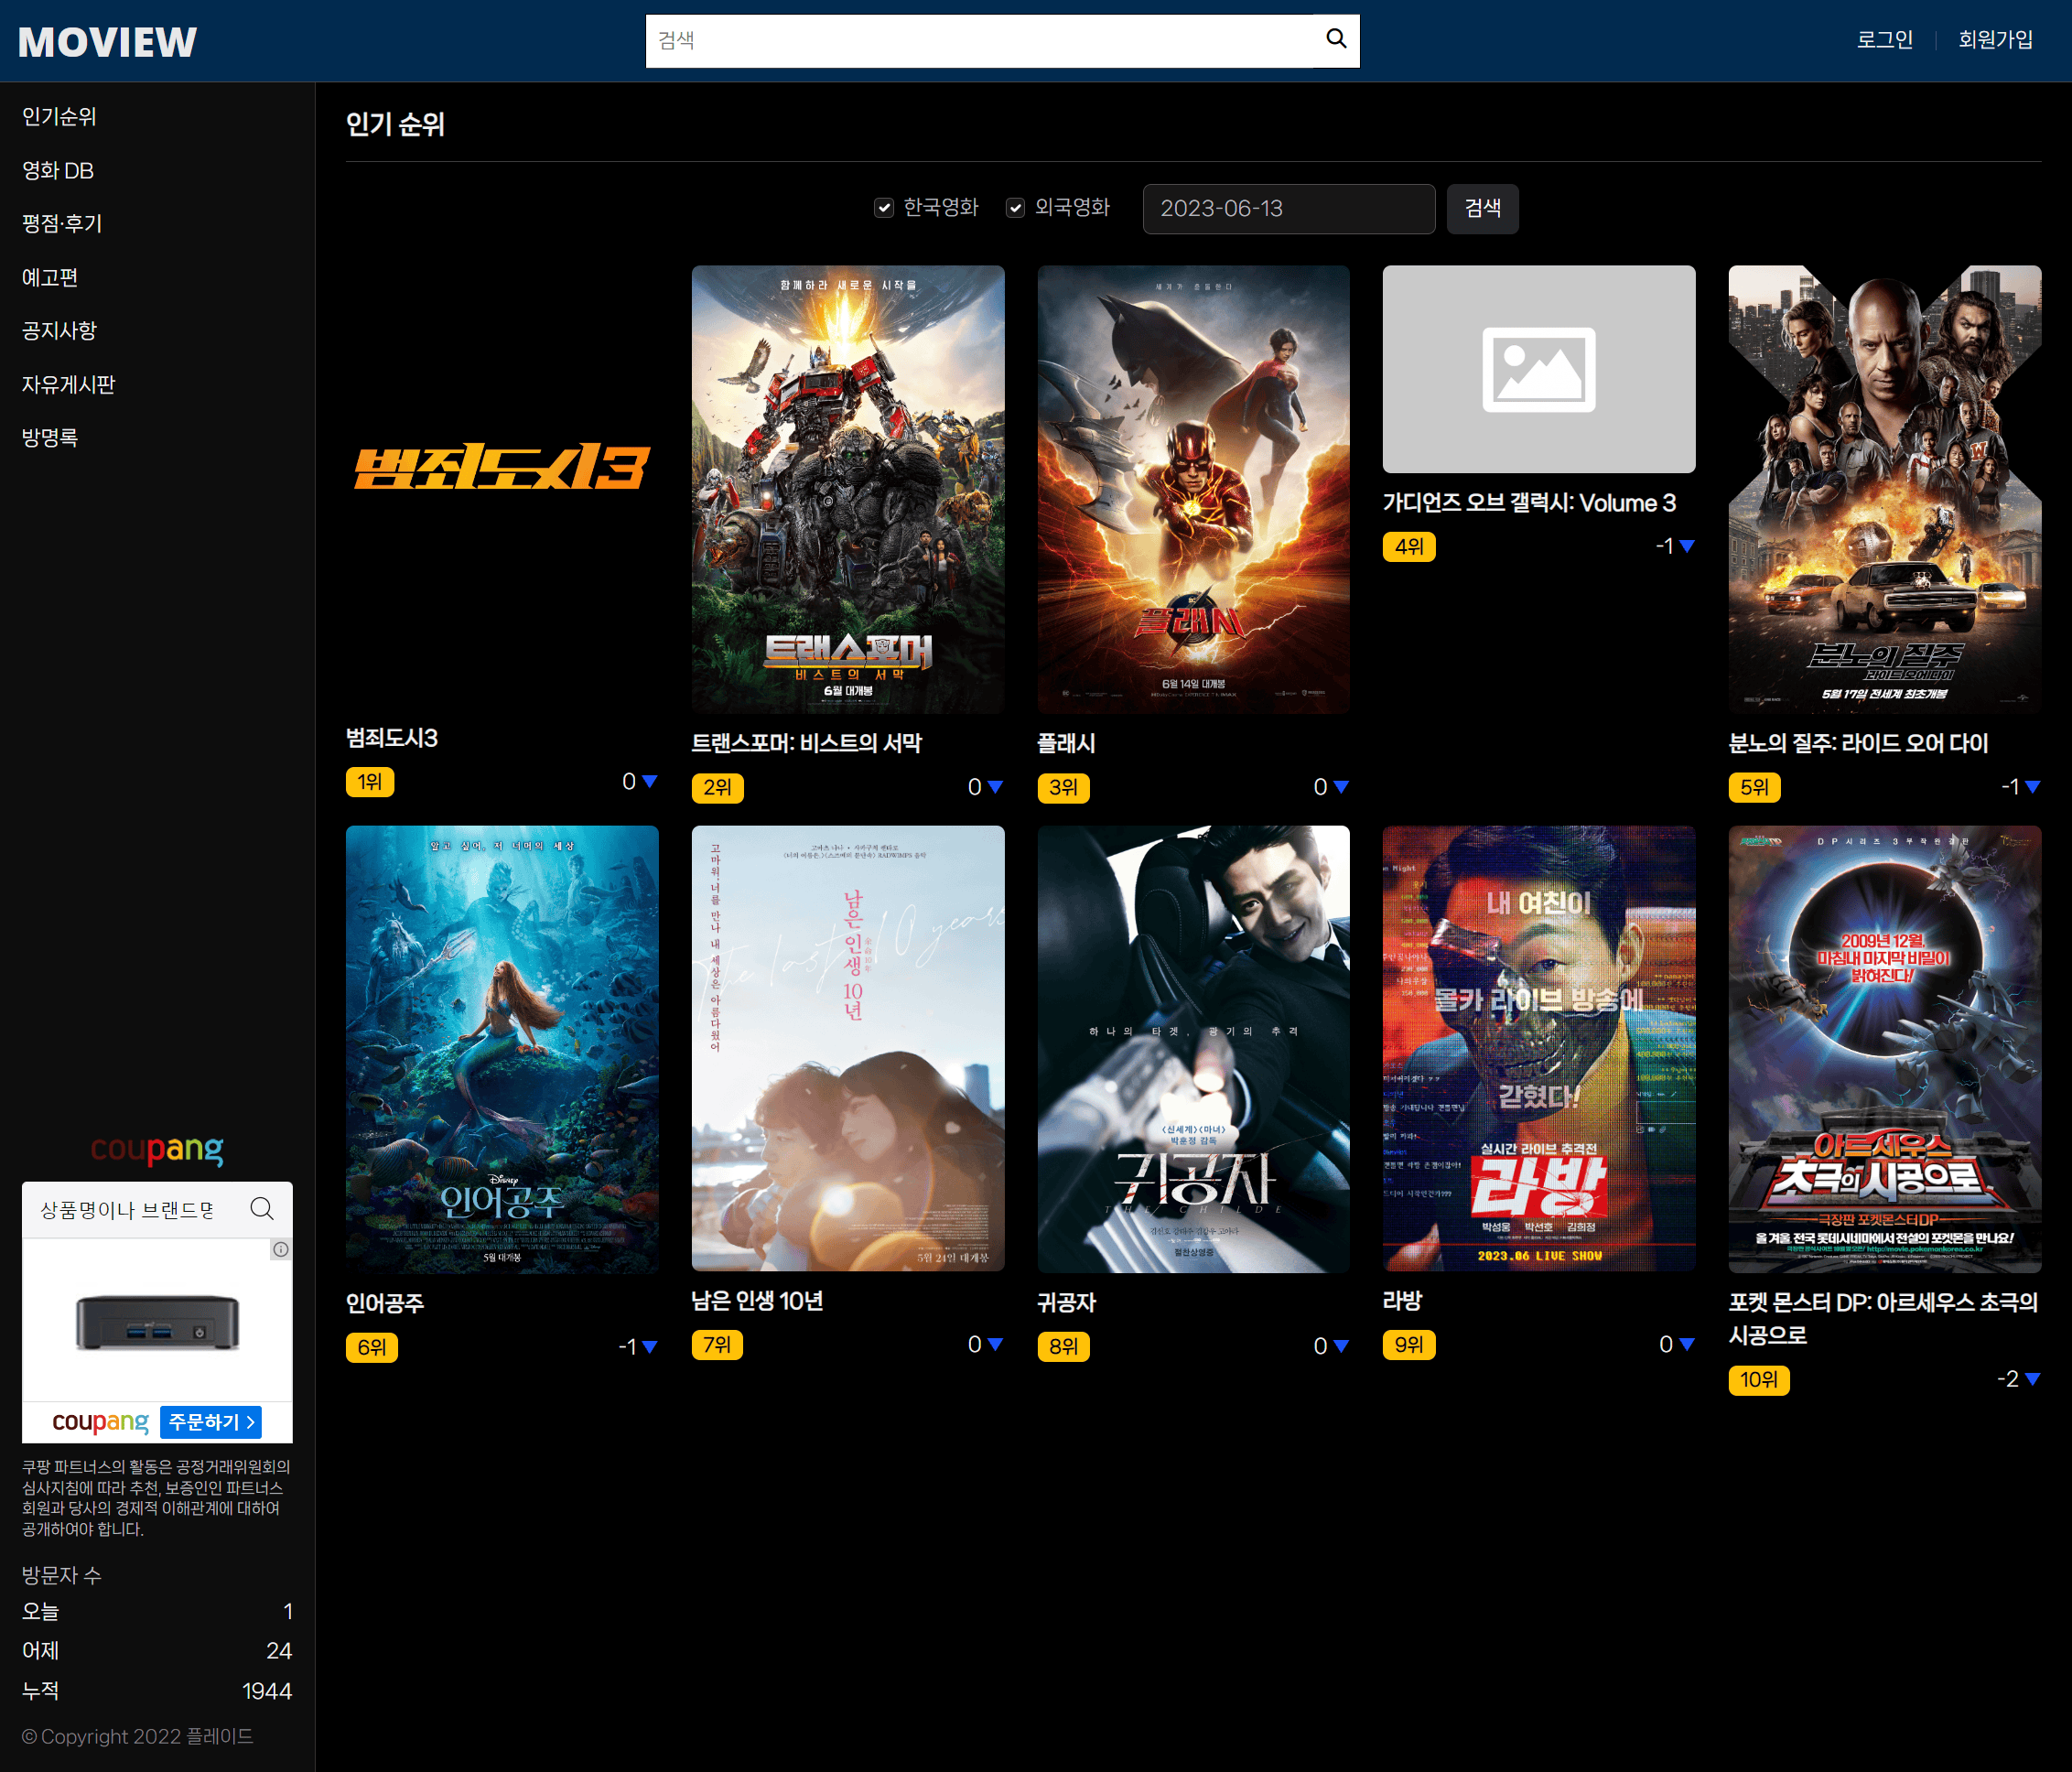Go to the 영화 DB menu item
Screen dimensions: 2072x1772
[58, 171]
